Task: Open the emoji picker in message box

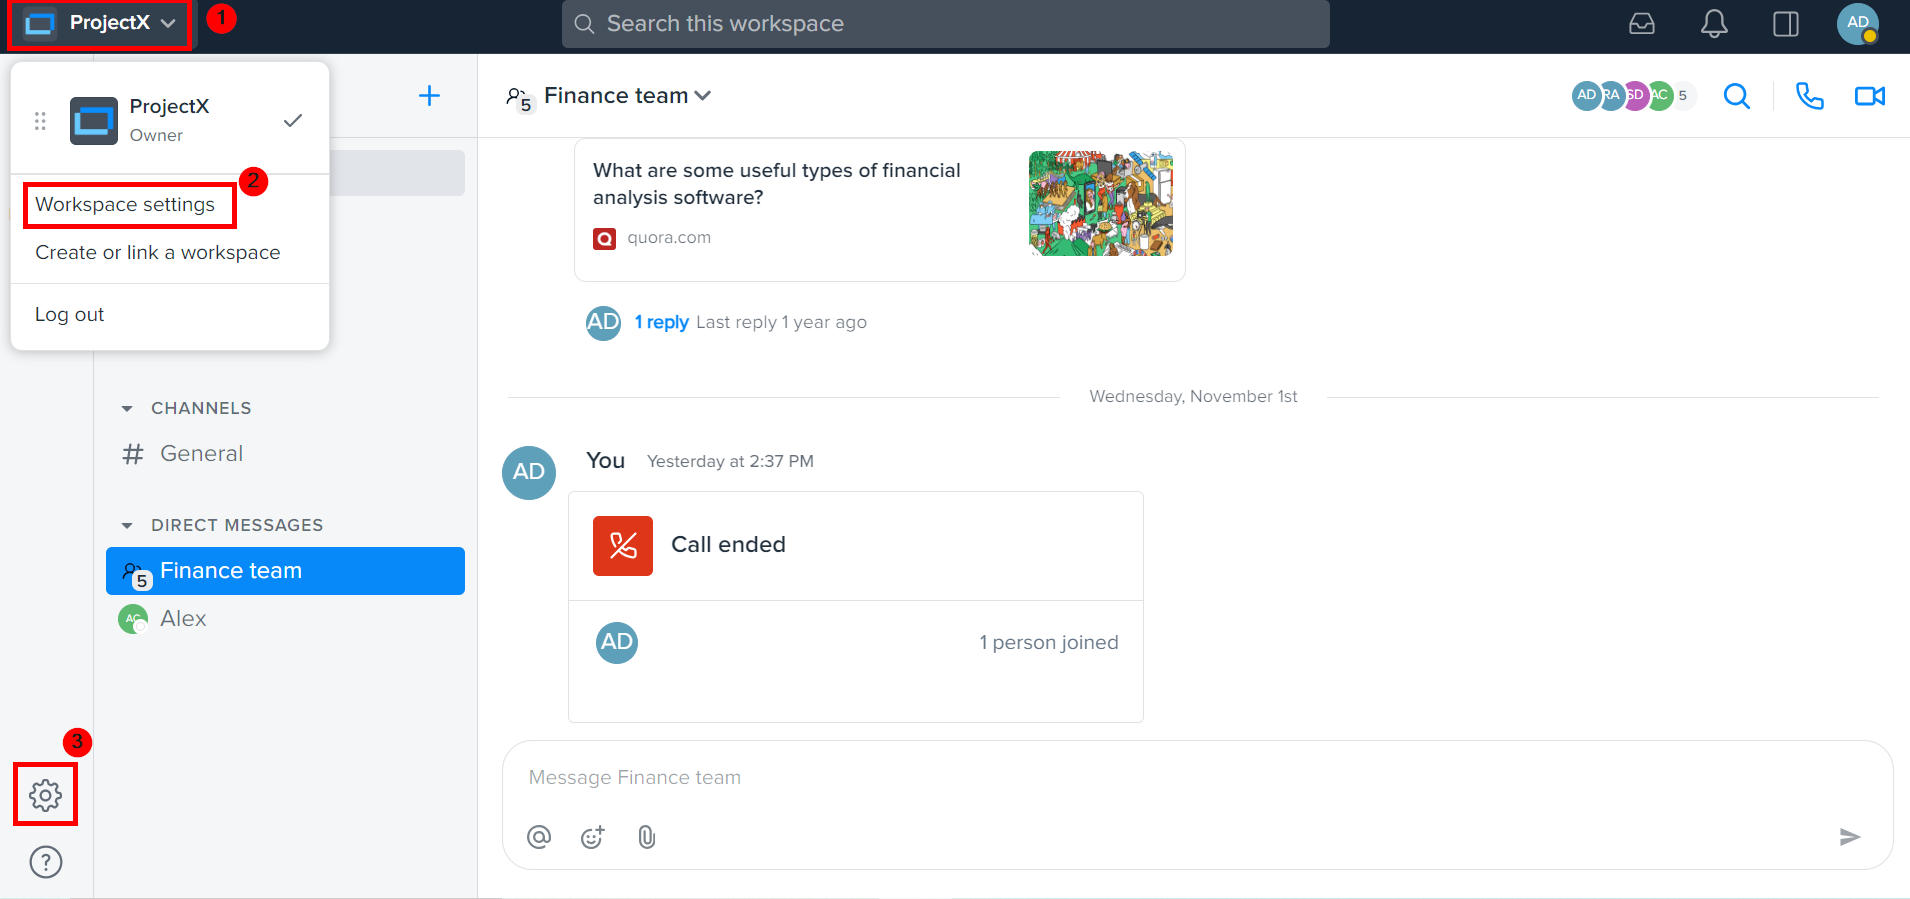Action: pyautogui.click(x=592, y=837)
